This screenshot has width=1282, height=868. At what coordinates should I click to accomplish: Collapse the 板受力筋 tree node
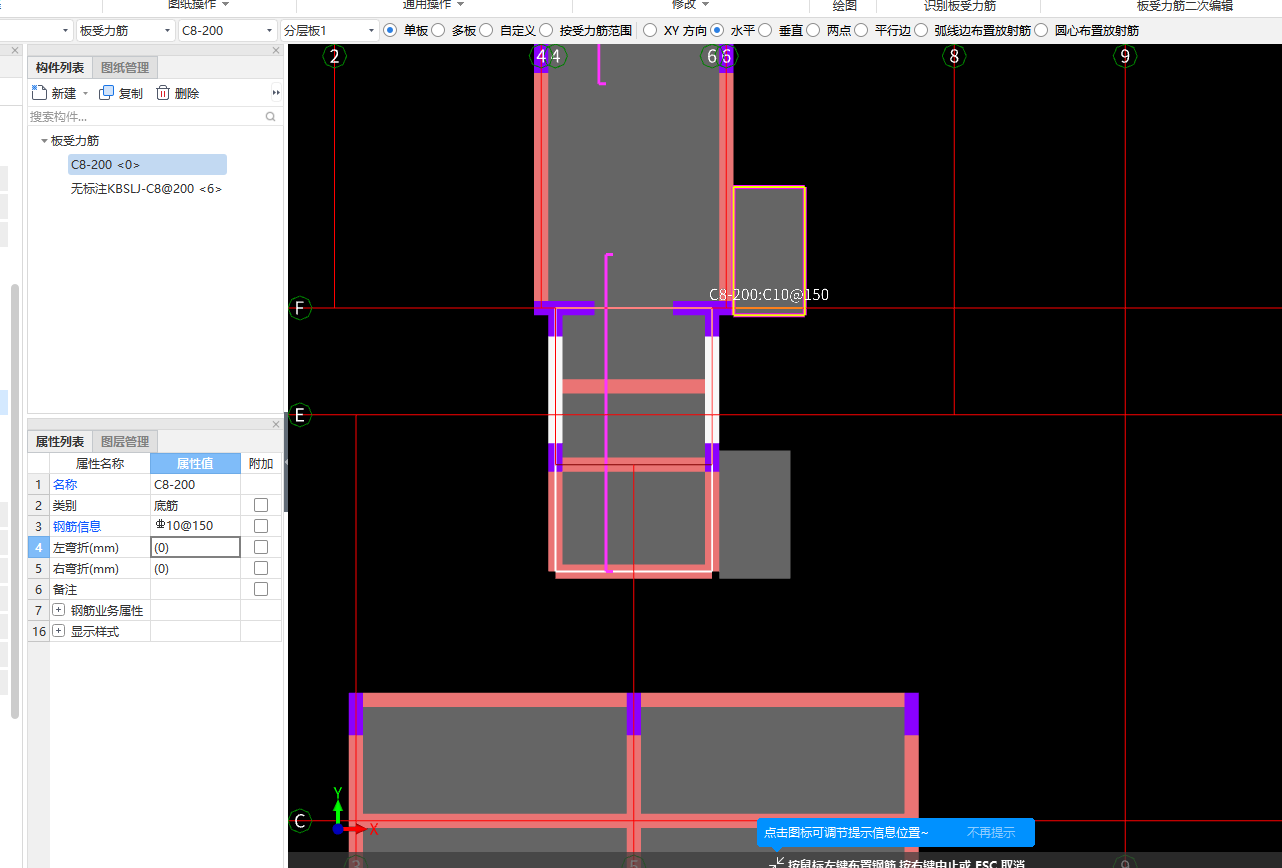[x=44, y=141]
